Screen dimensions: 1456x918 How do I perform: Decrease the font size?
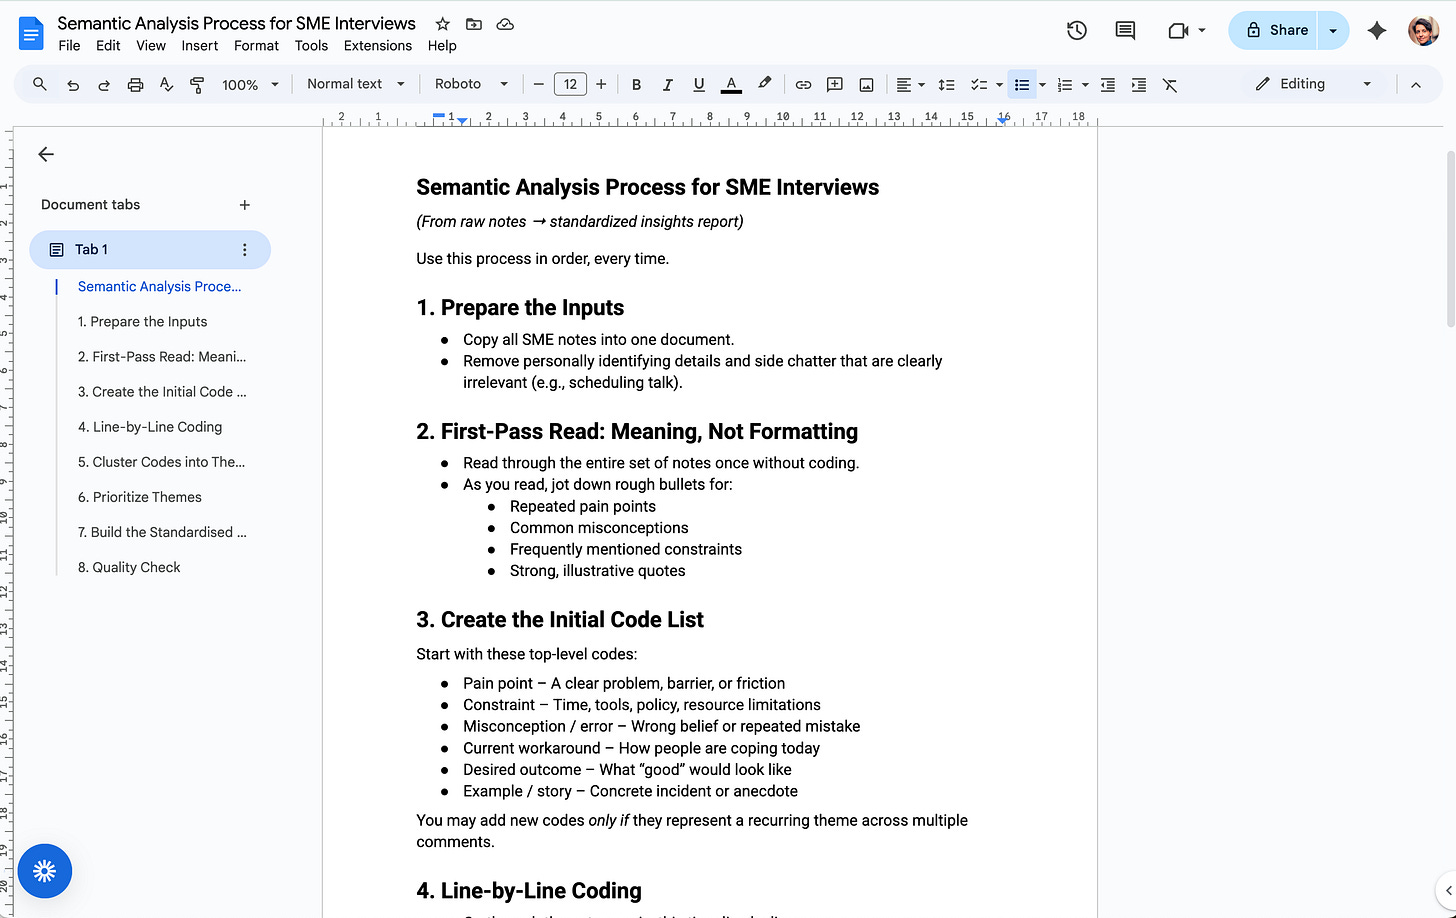[539, 85]
